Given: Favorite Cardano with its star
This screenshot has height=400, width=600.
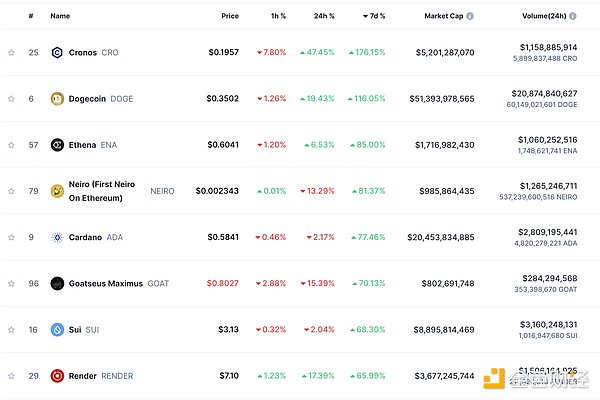Looking at the screenshot, I should point(11,237).
